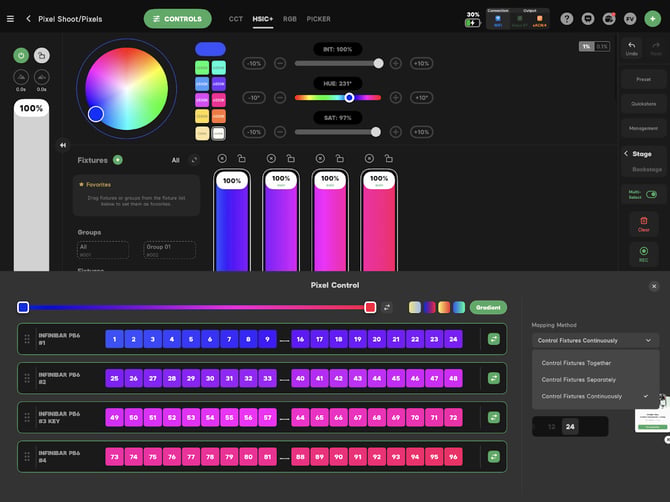The image size is (670, 502).
Task: Switch to the HSIC+ tab
Action: tap(262, 19)
